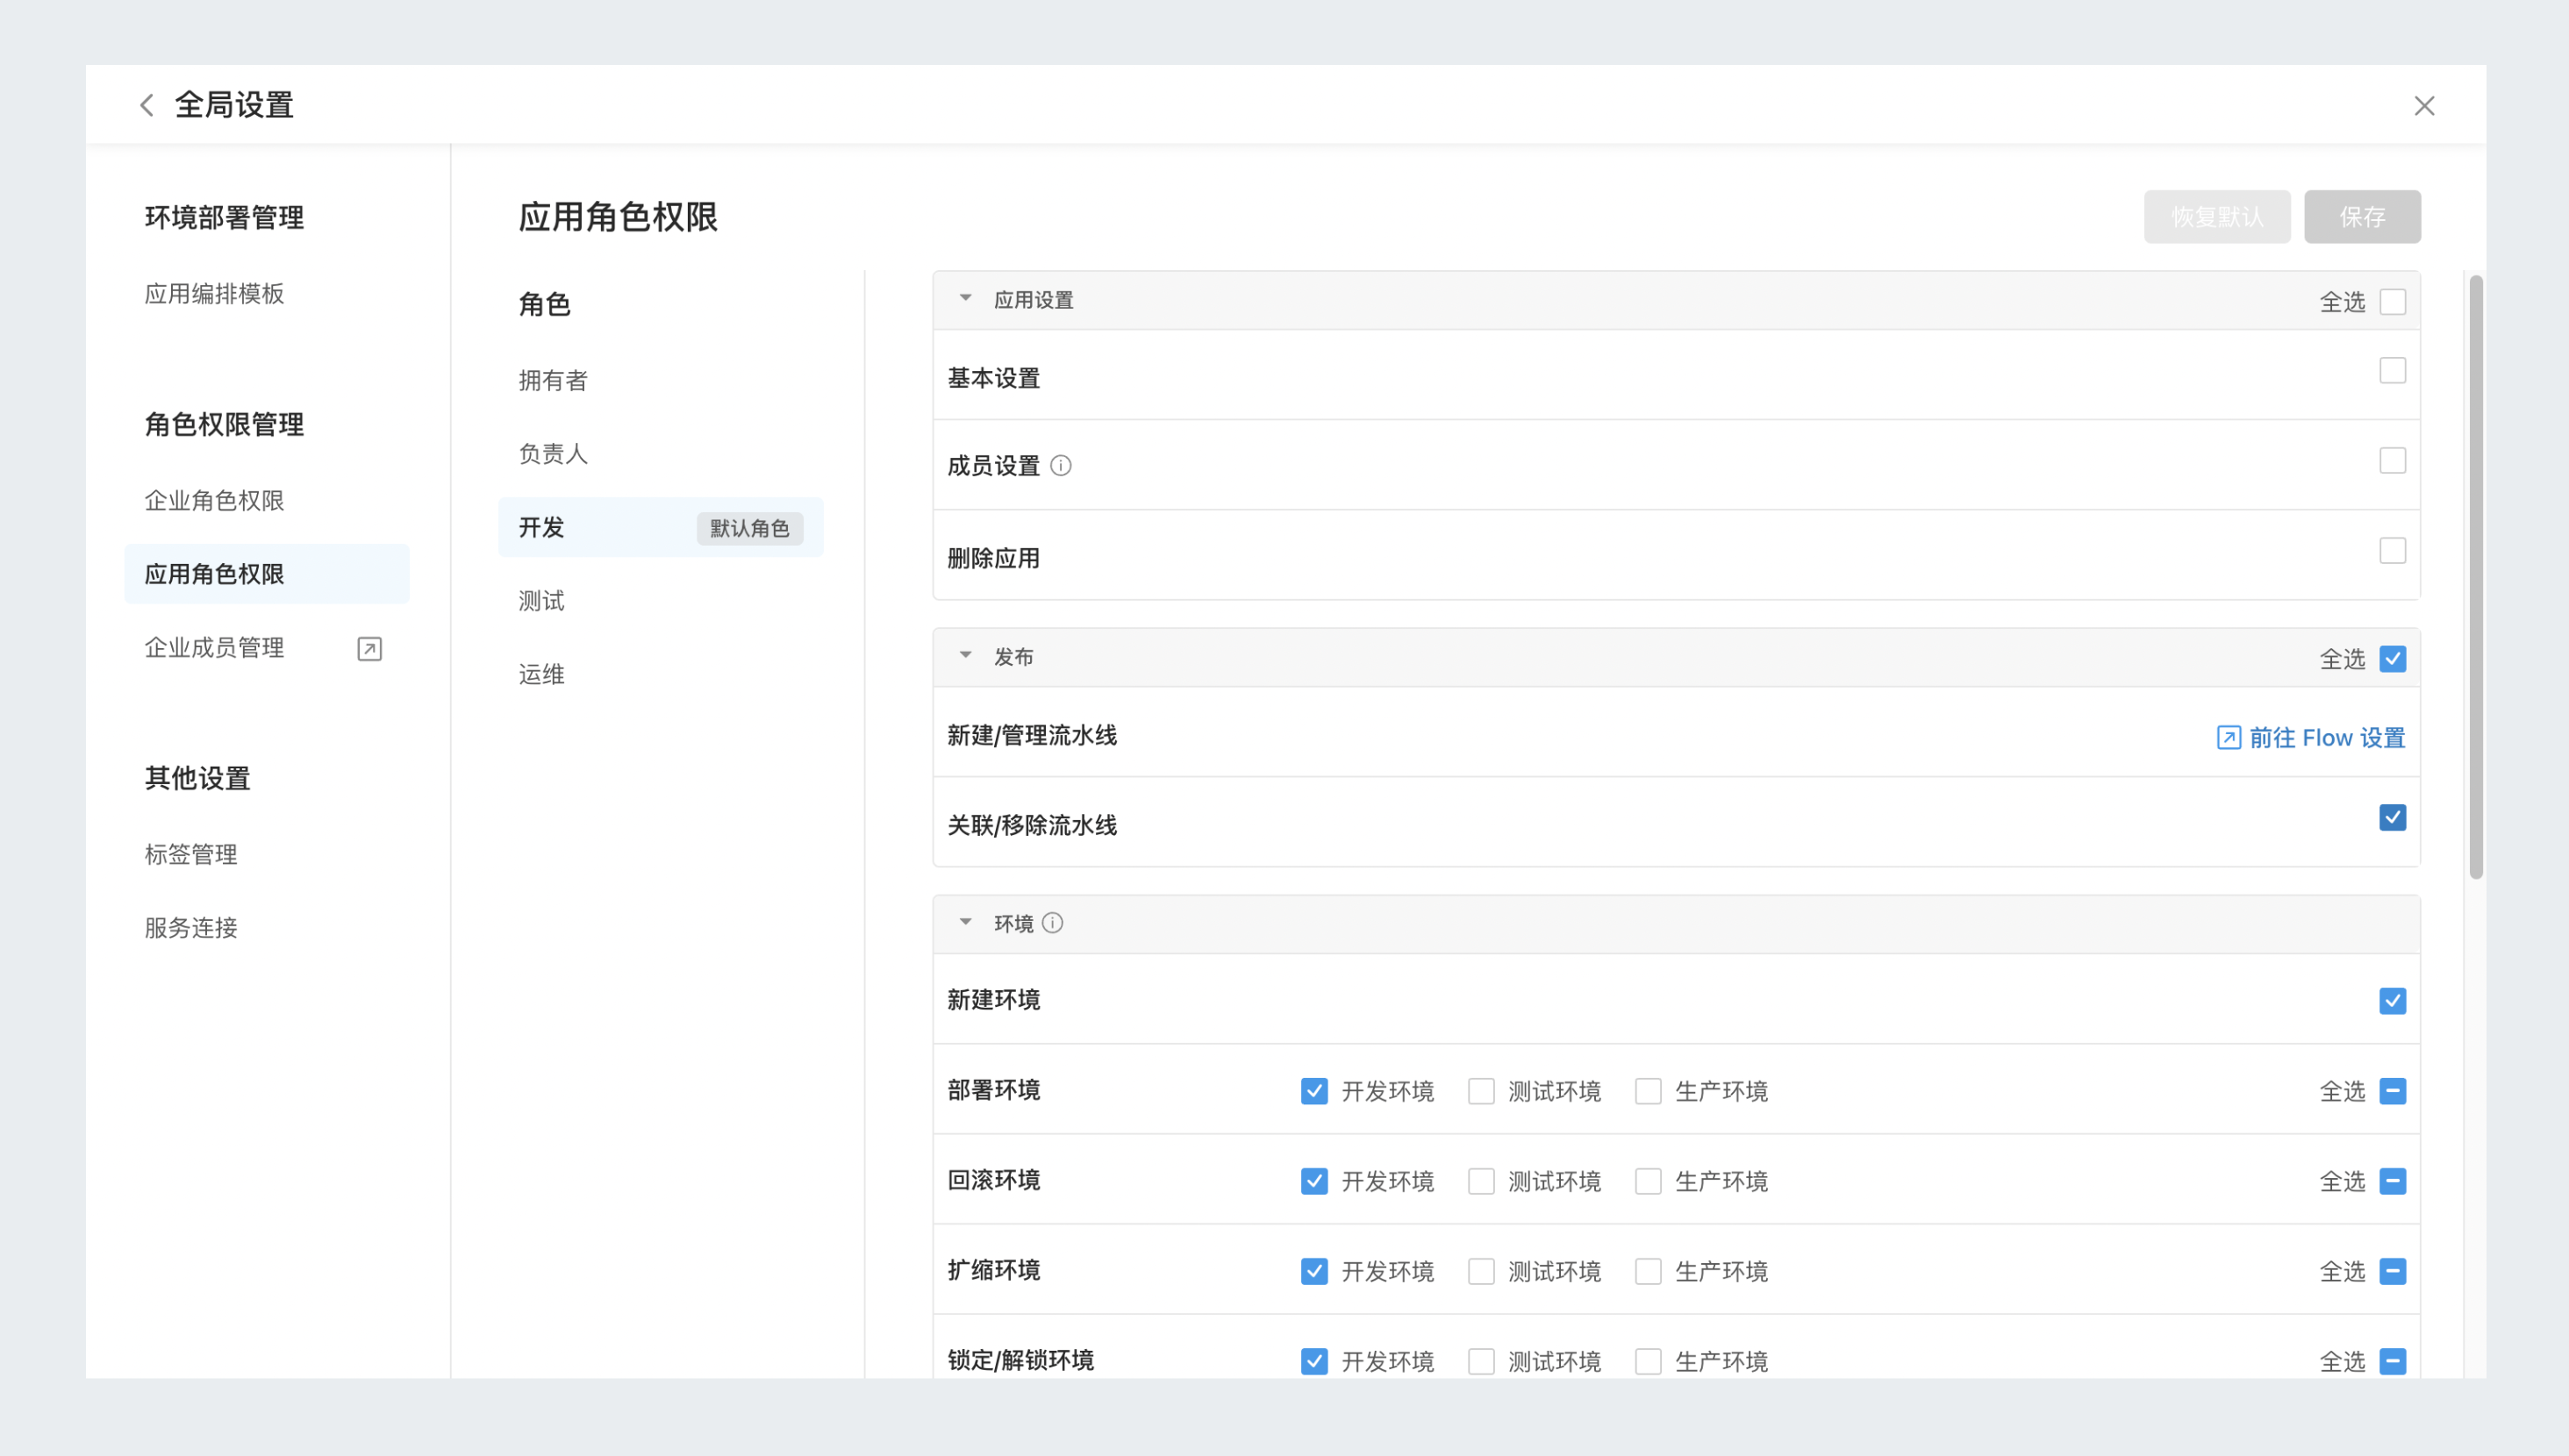Click the 恢复默认 button
Viewport: 2569px width, 1456px height.
(2217, 217)
